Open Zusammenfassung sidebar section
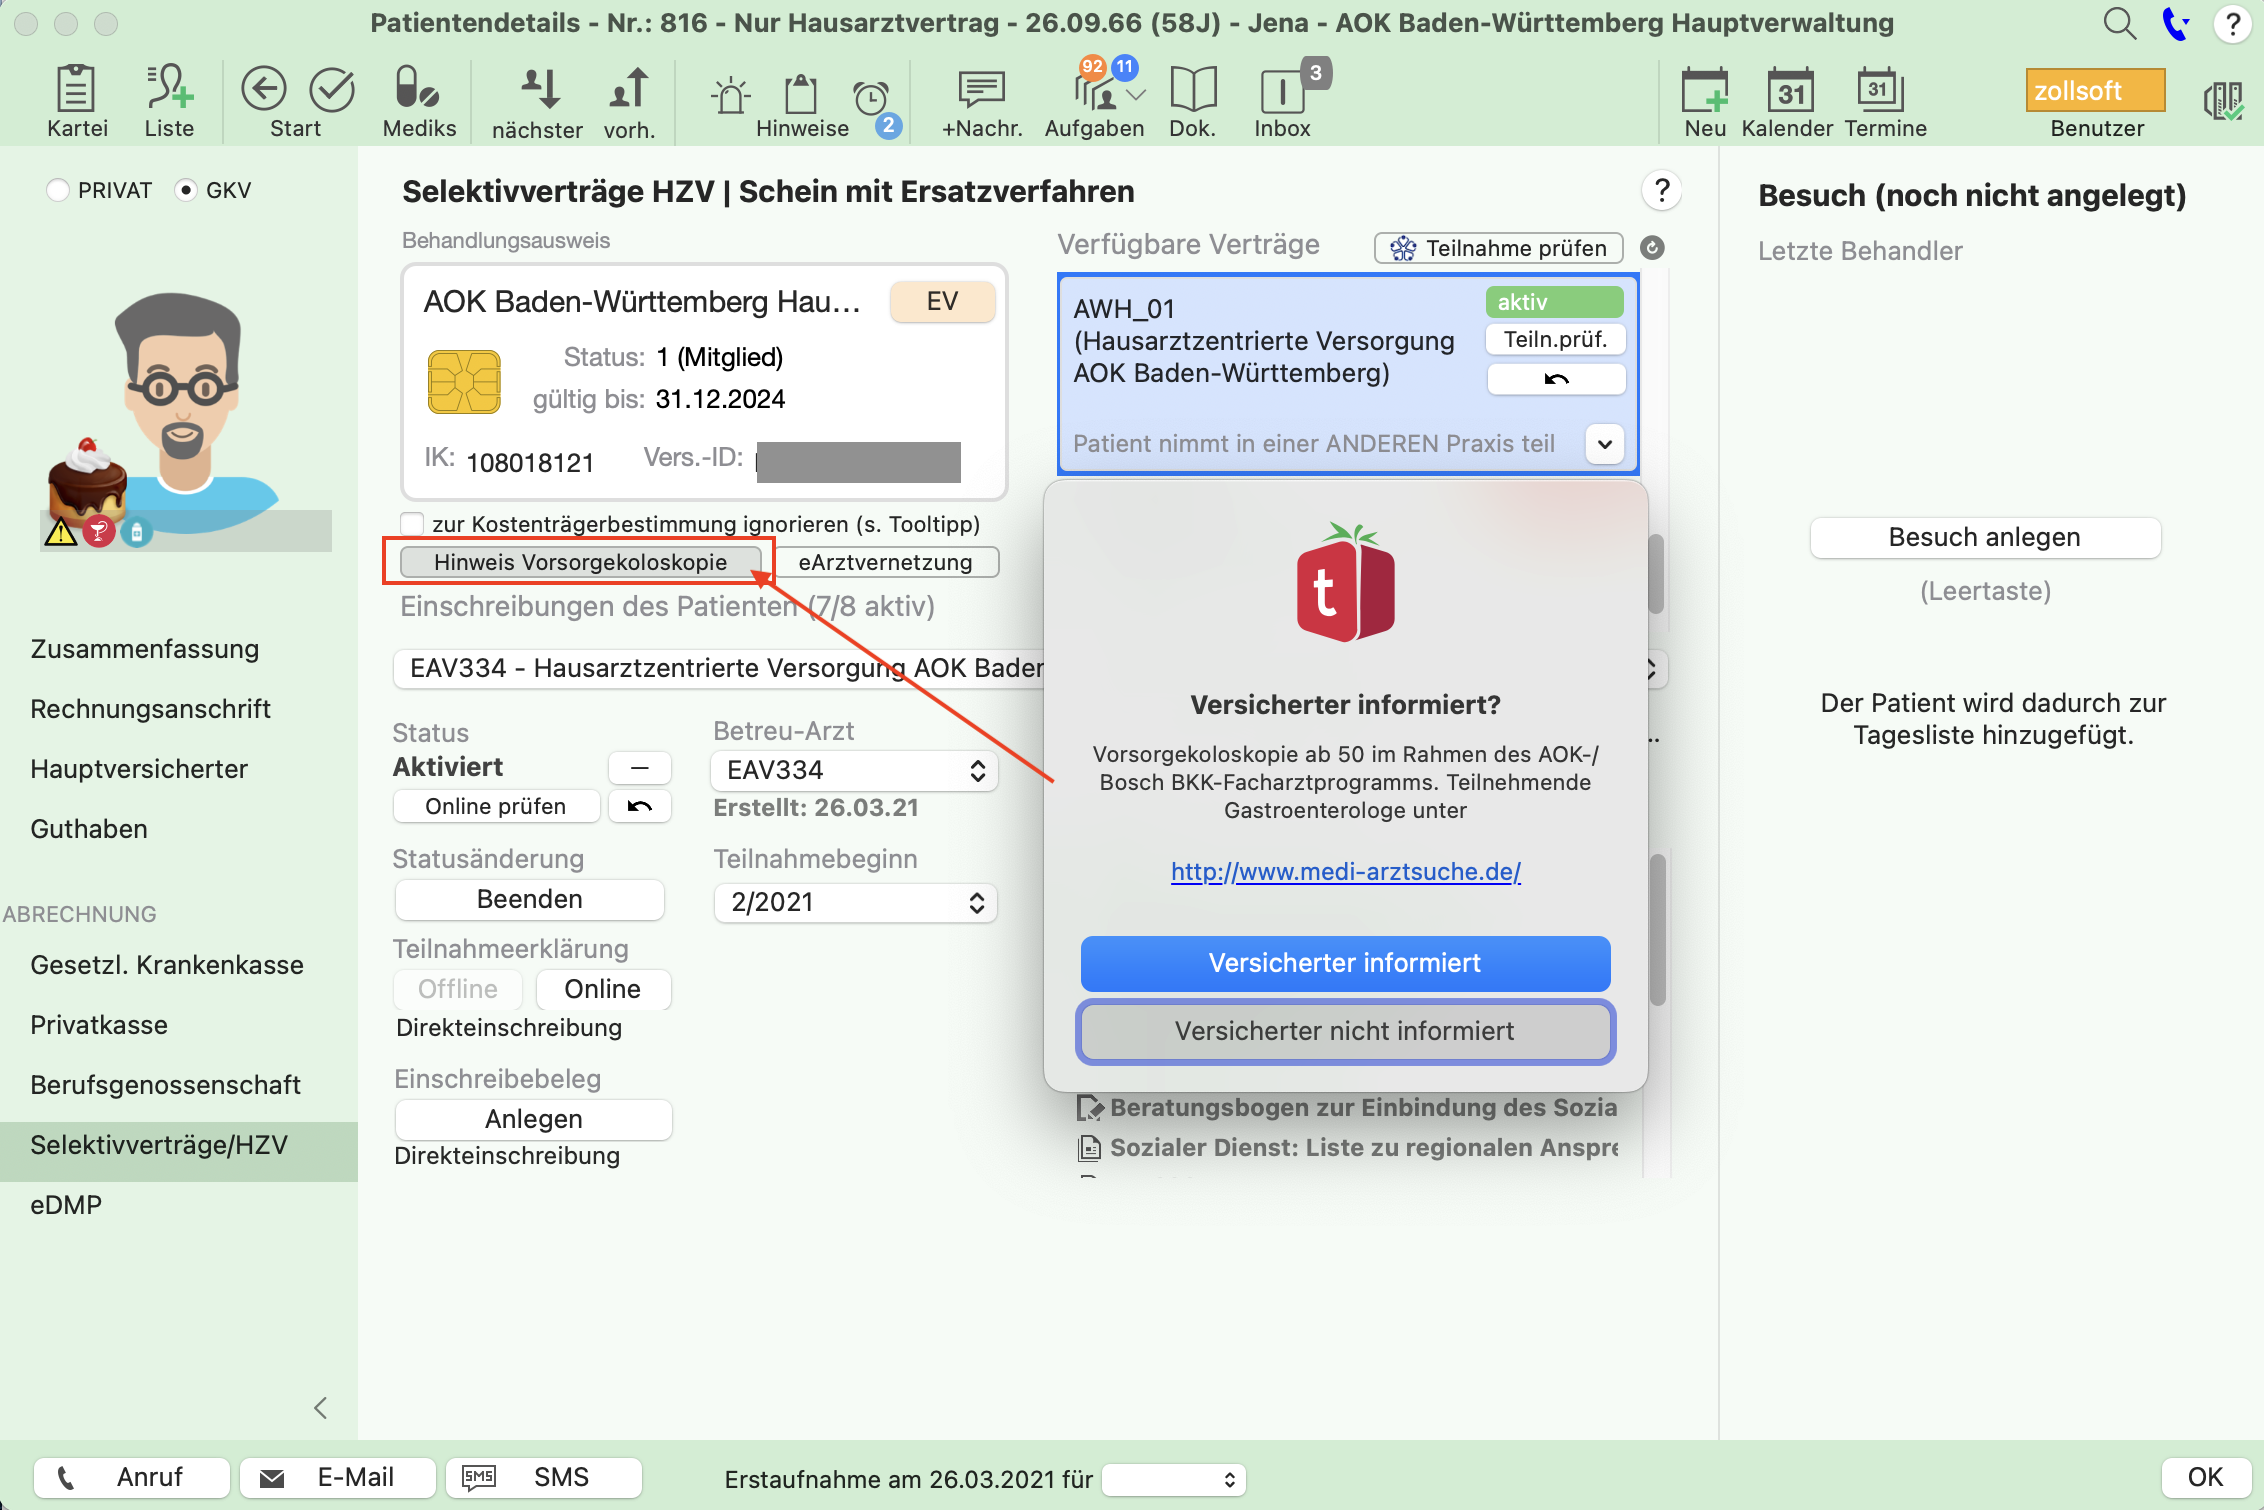Image resolution: width=2264 pixels, height=1510 pixels. pyautogui.click(x=145, y=649)
